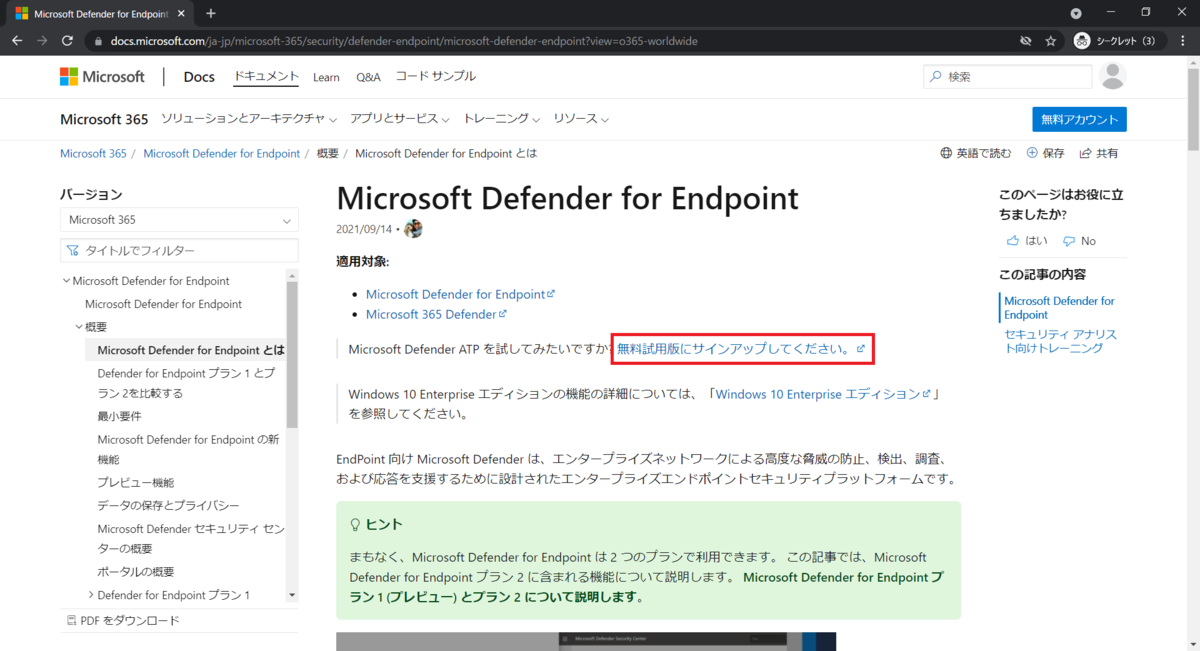Screen dimensions: 1200x651
Task: Click the browser back arrow
Action: (17, 41)
